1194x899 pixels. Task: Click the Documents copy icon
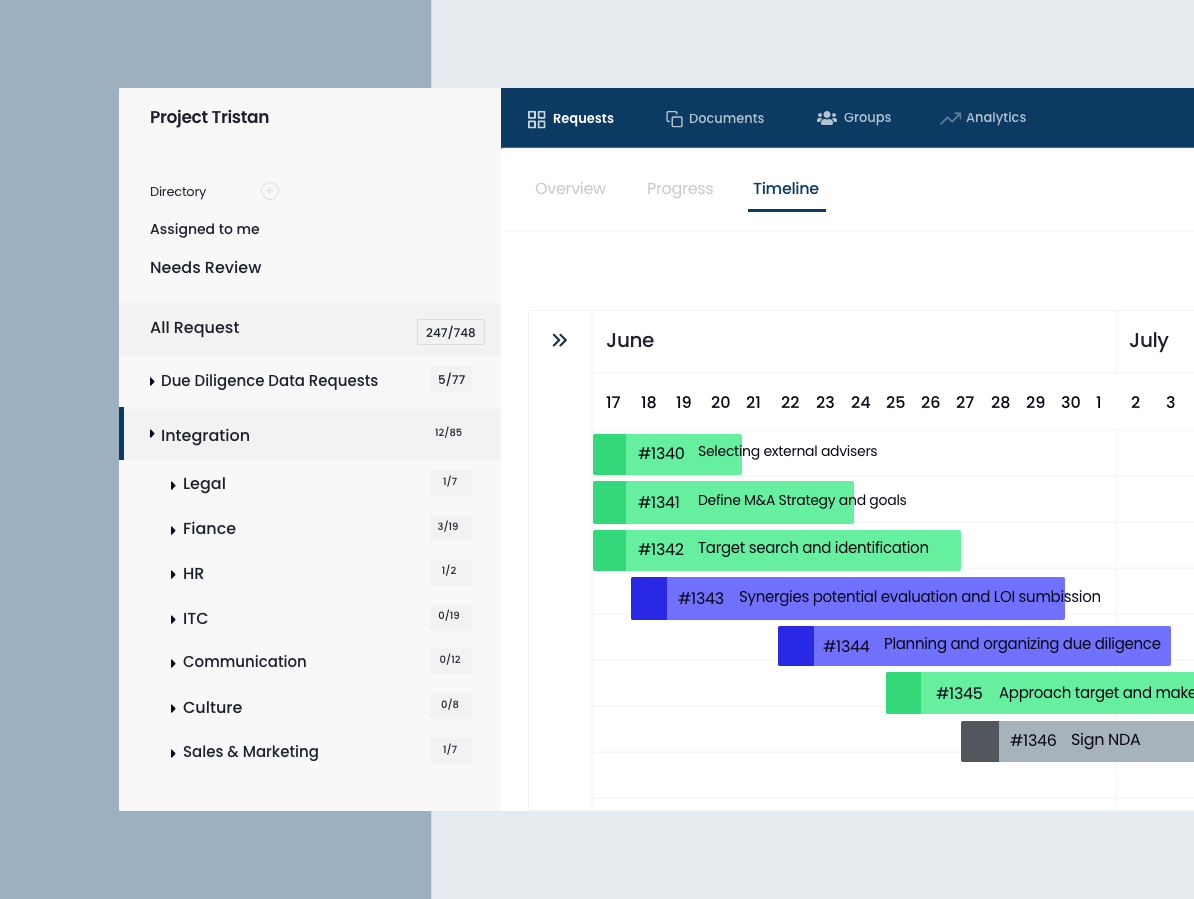pos(674,119)
